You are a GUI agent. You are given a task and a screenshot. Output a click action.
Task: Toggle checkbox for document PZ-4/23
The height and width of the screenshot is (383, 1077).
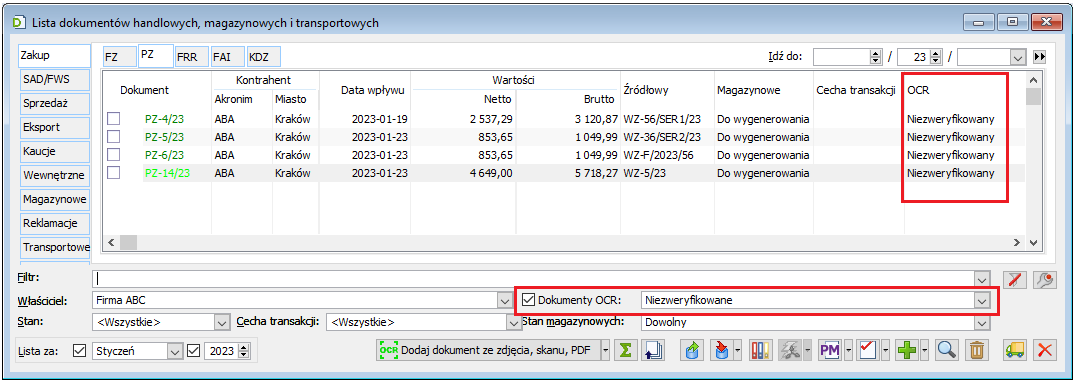click(113, 119)
